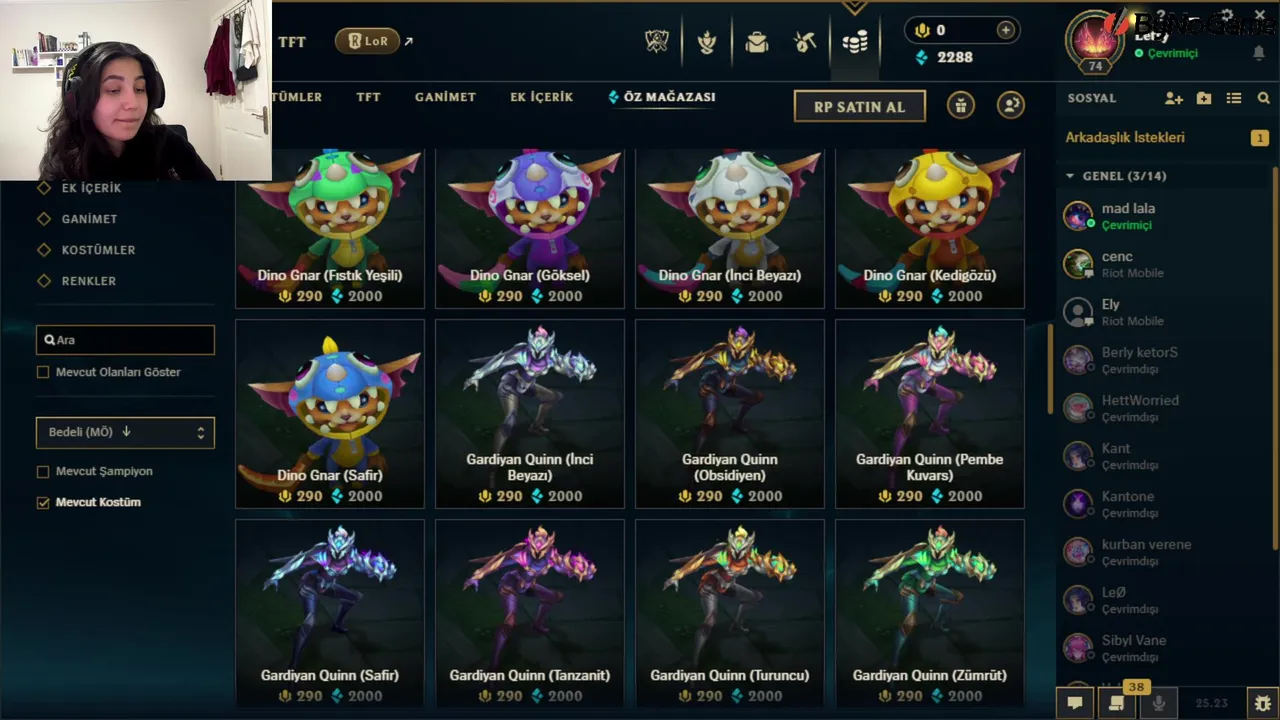Open the Collection backpack icon

tap(757, 42)
